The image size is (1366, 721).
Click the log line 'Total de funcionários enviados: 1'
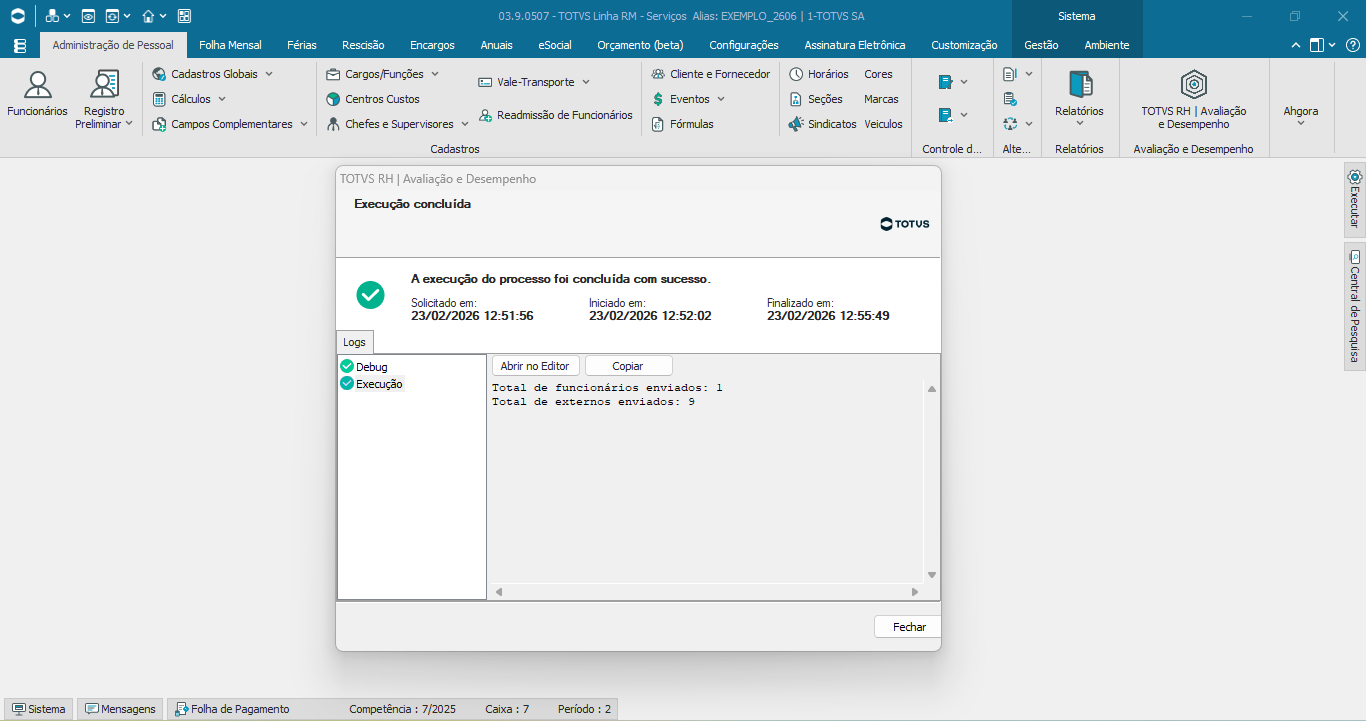pyautogui.click(x=607, y=388)
